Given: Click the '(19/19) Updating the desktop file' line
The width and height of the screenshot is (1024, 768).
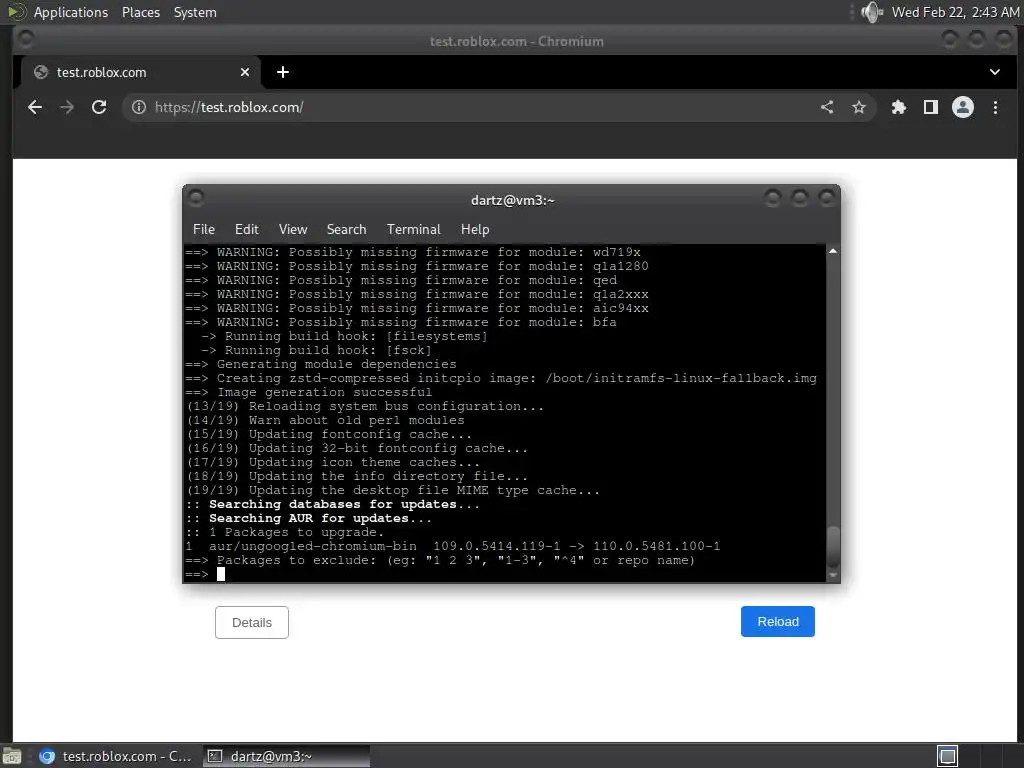Looking at the screenshot, I should click(x=392, y=490).
